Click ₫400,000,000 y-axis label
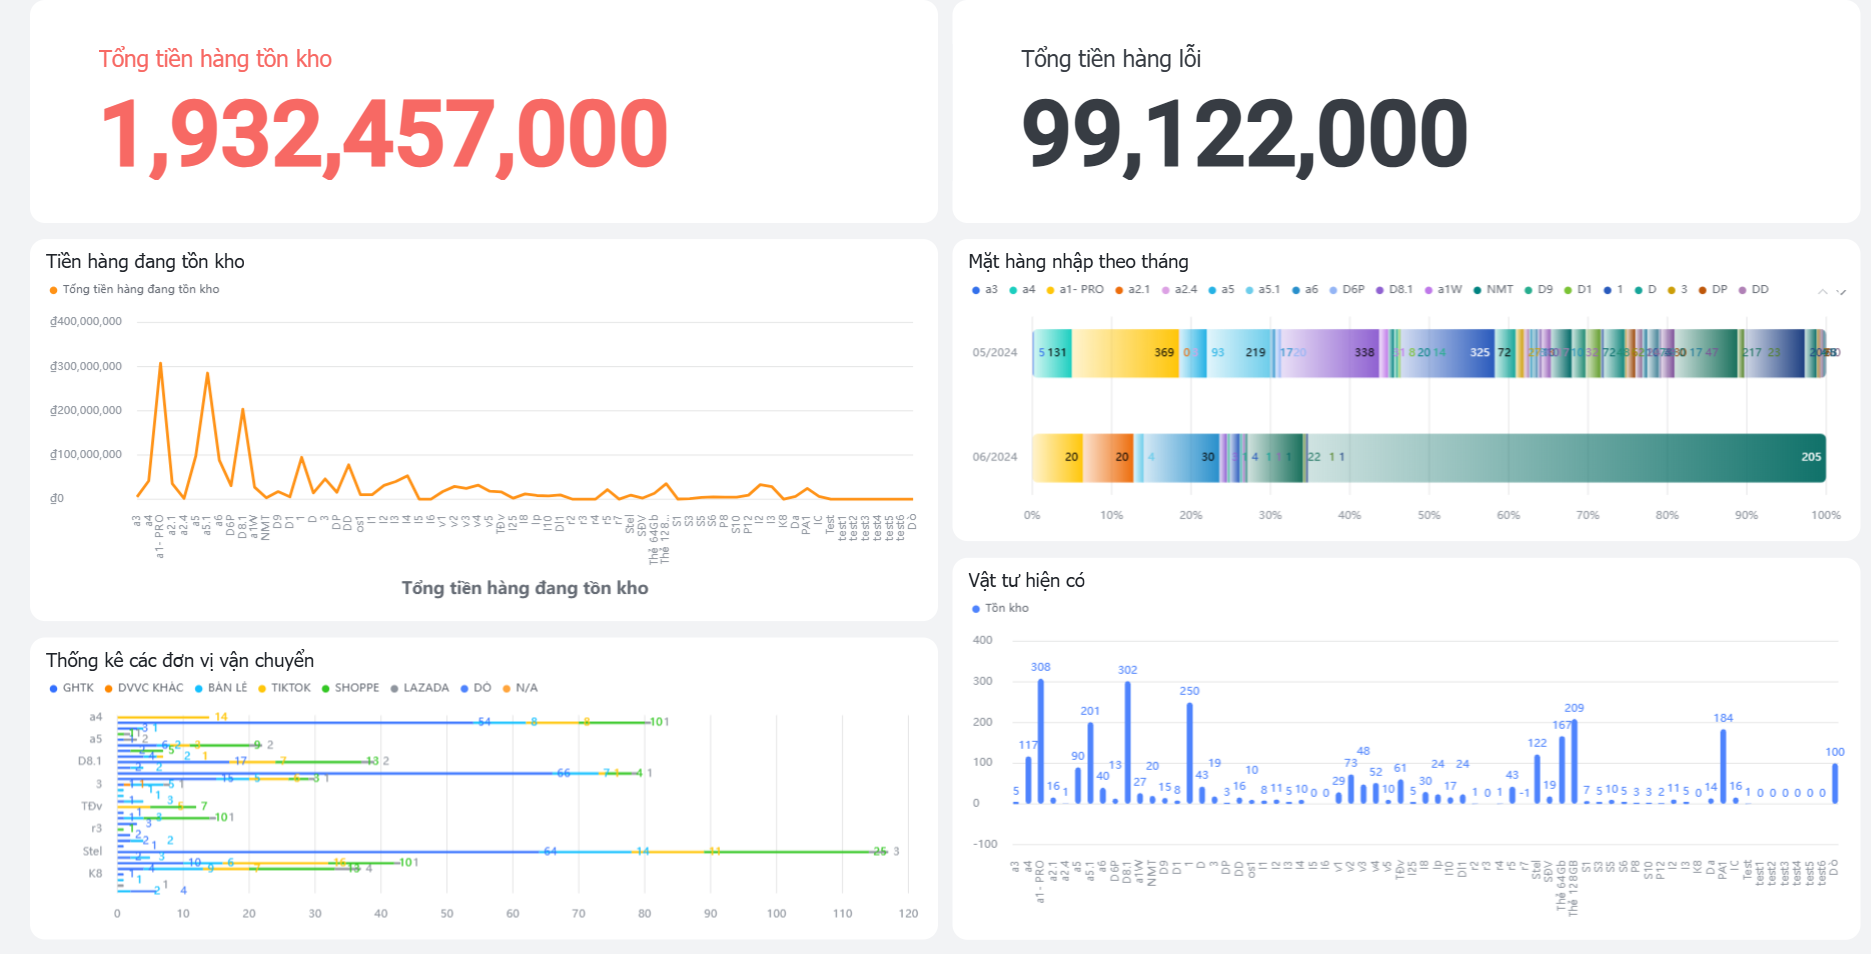 (86, 322)
